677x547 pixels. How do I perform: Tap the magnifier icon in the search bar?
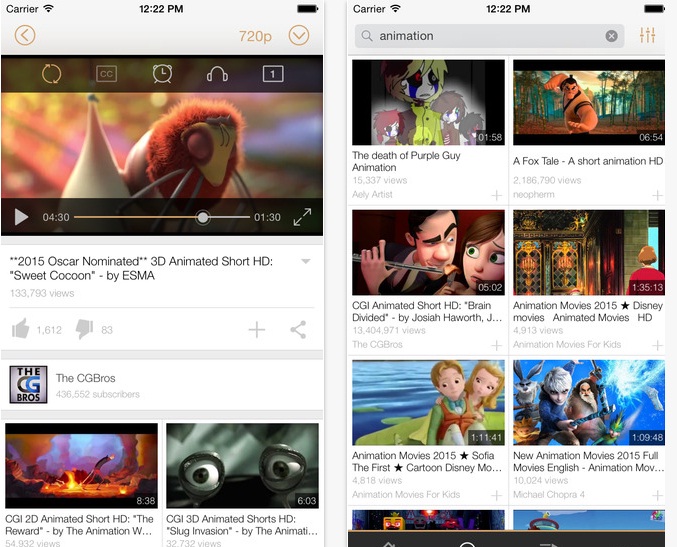tap(367, 36)
